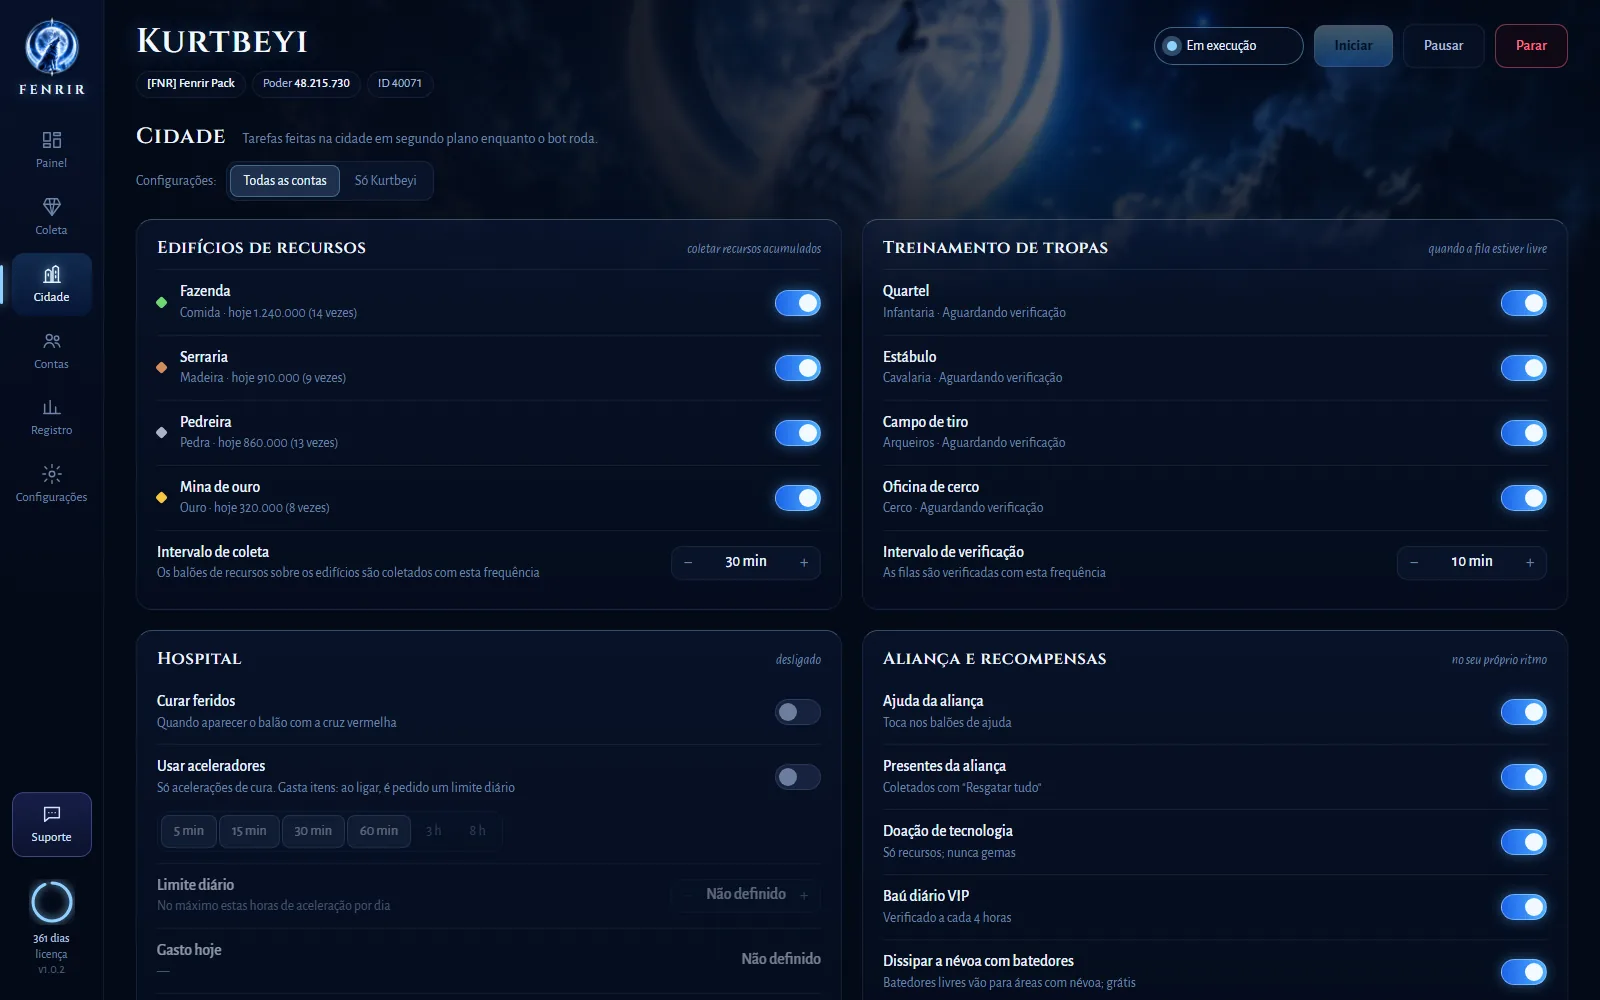
Task: Click the Em execução status indicator
Action: (x=1229, y=46)
